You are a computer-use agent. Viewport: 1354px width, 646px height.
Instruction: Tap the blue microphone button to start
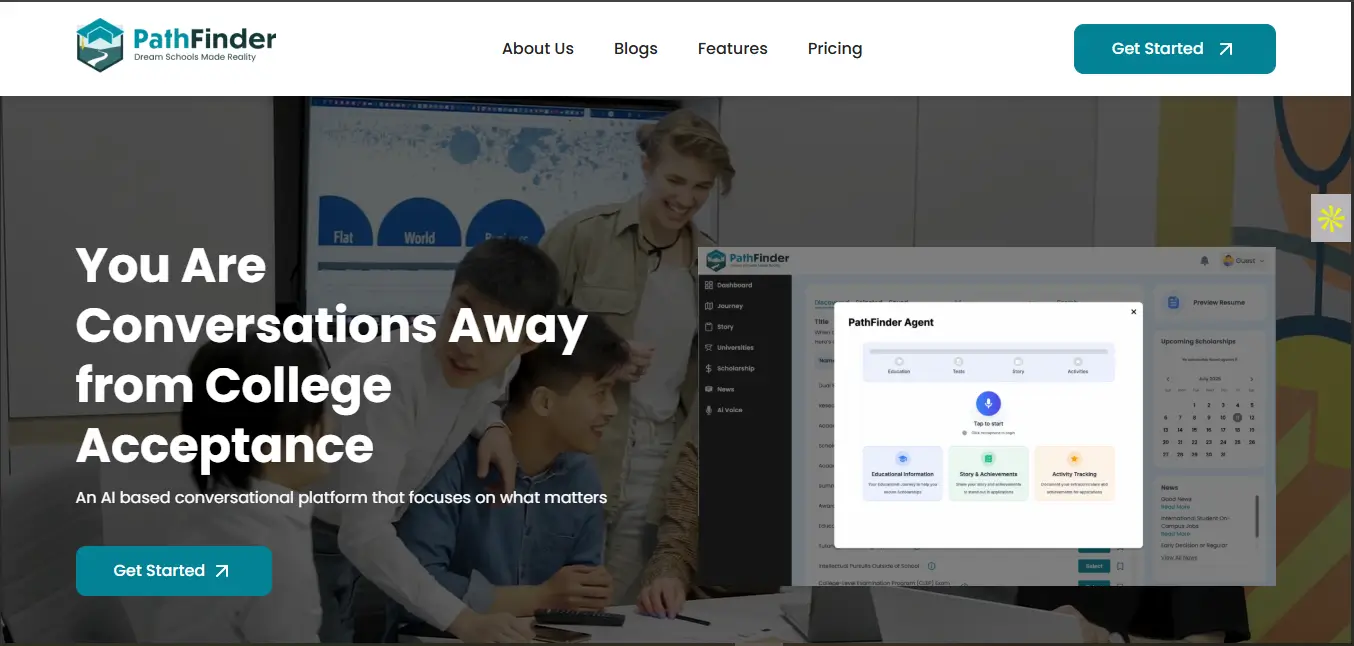click(988, 403)
